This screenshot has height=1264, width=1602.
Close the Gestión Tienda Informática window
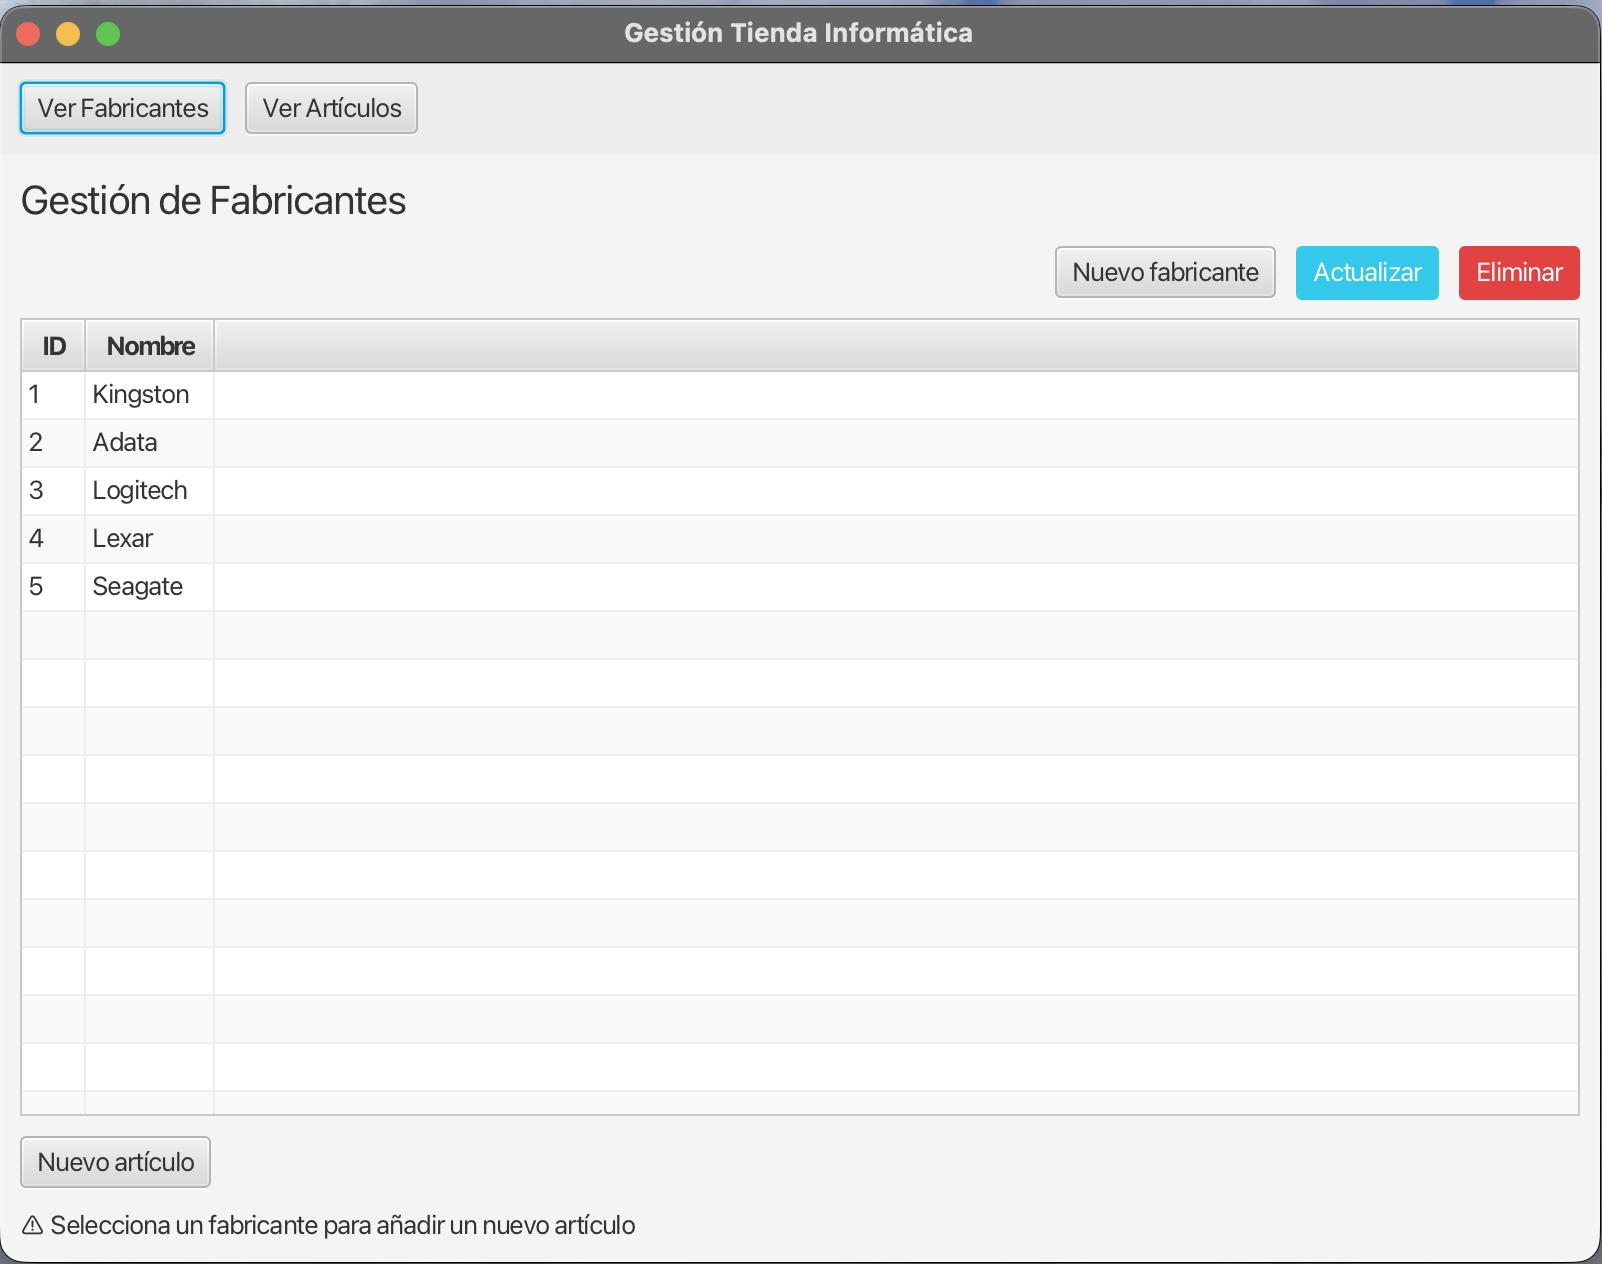pyautogui.click(x=28, y=34)
